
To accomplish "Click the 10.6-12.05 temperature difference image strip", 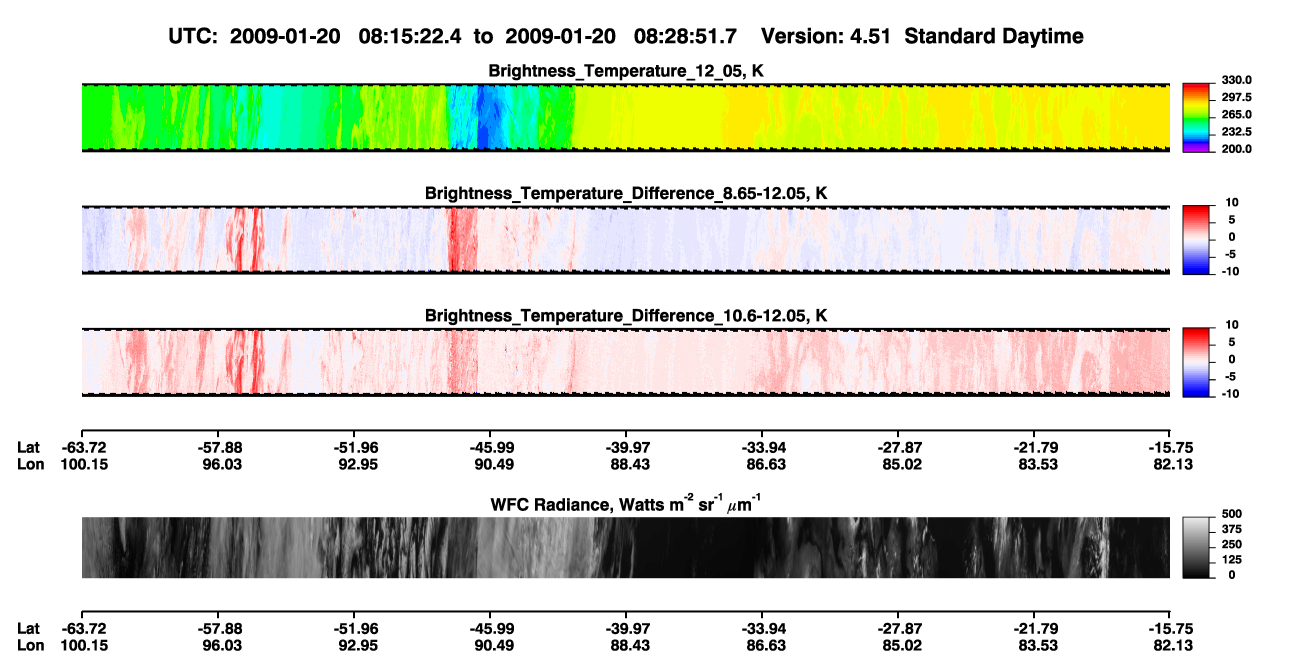I will (626, 362).
